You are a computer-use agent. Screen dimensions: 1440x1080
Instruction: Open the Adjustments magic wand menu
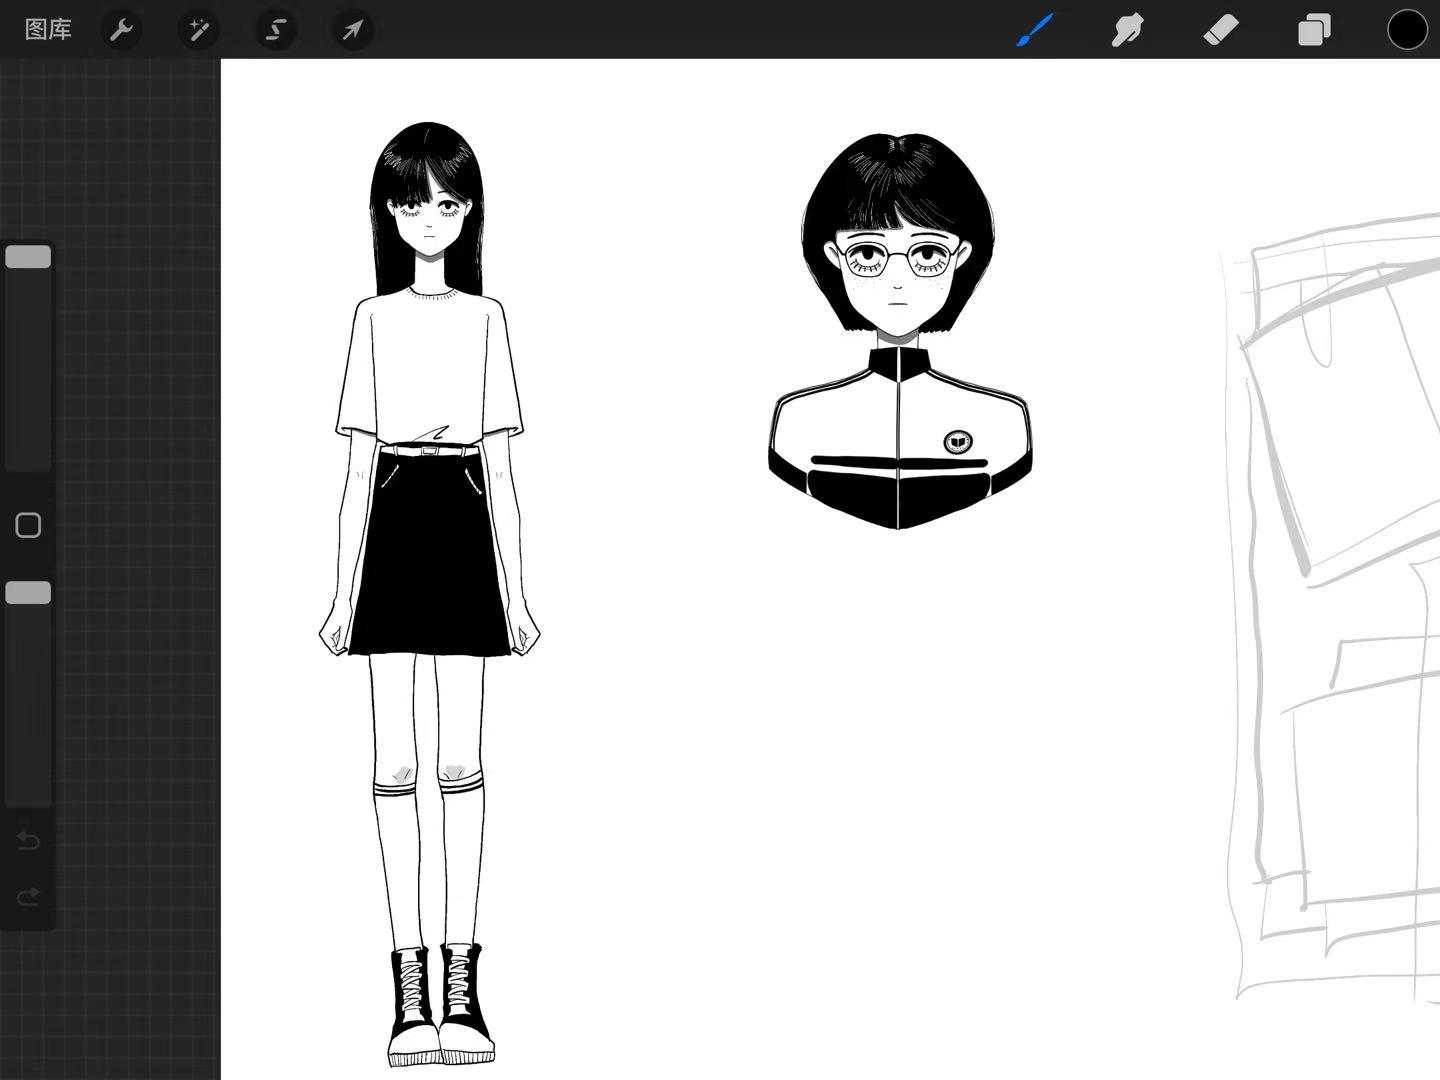tap(198, 30)
